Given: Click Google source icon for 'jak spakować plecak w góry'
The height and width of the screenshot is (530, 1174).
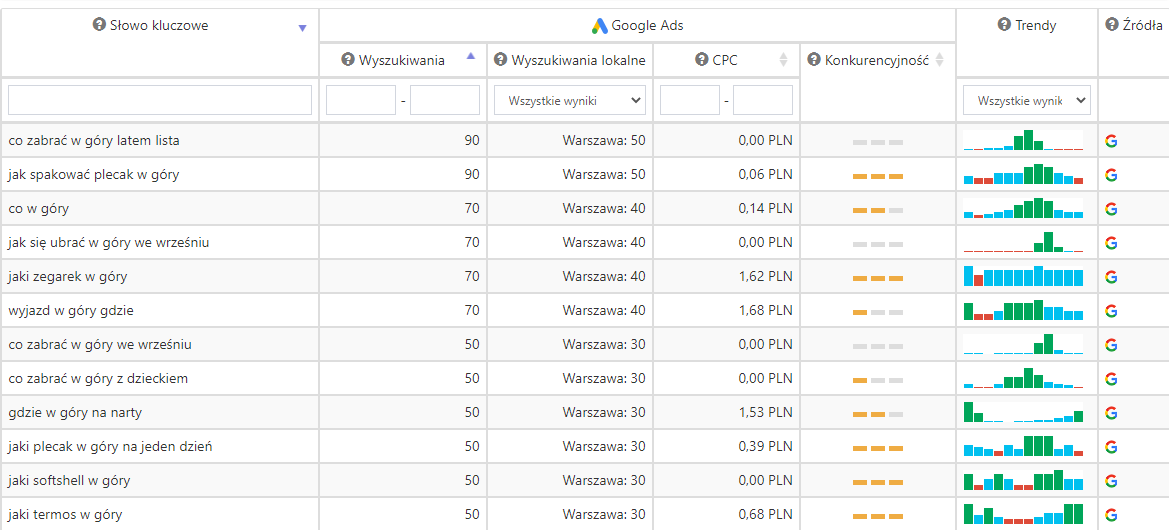Looking at the screenshot, I should 1111,175.
